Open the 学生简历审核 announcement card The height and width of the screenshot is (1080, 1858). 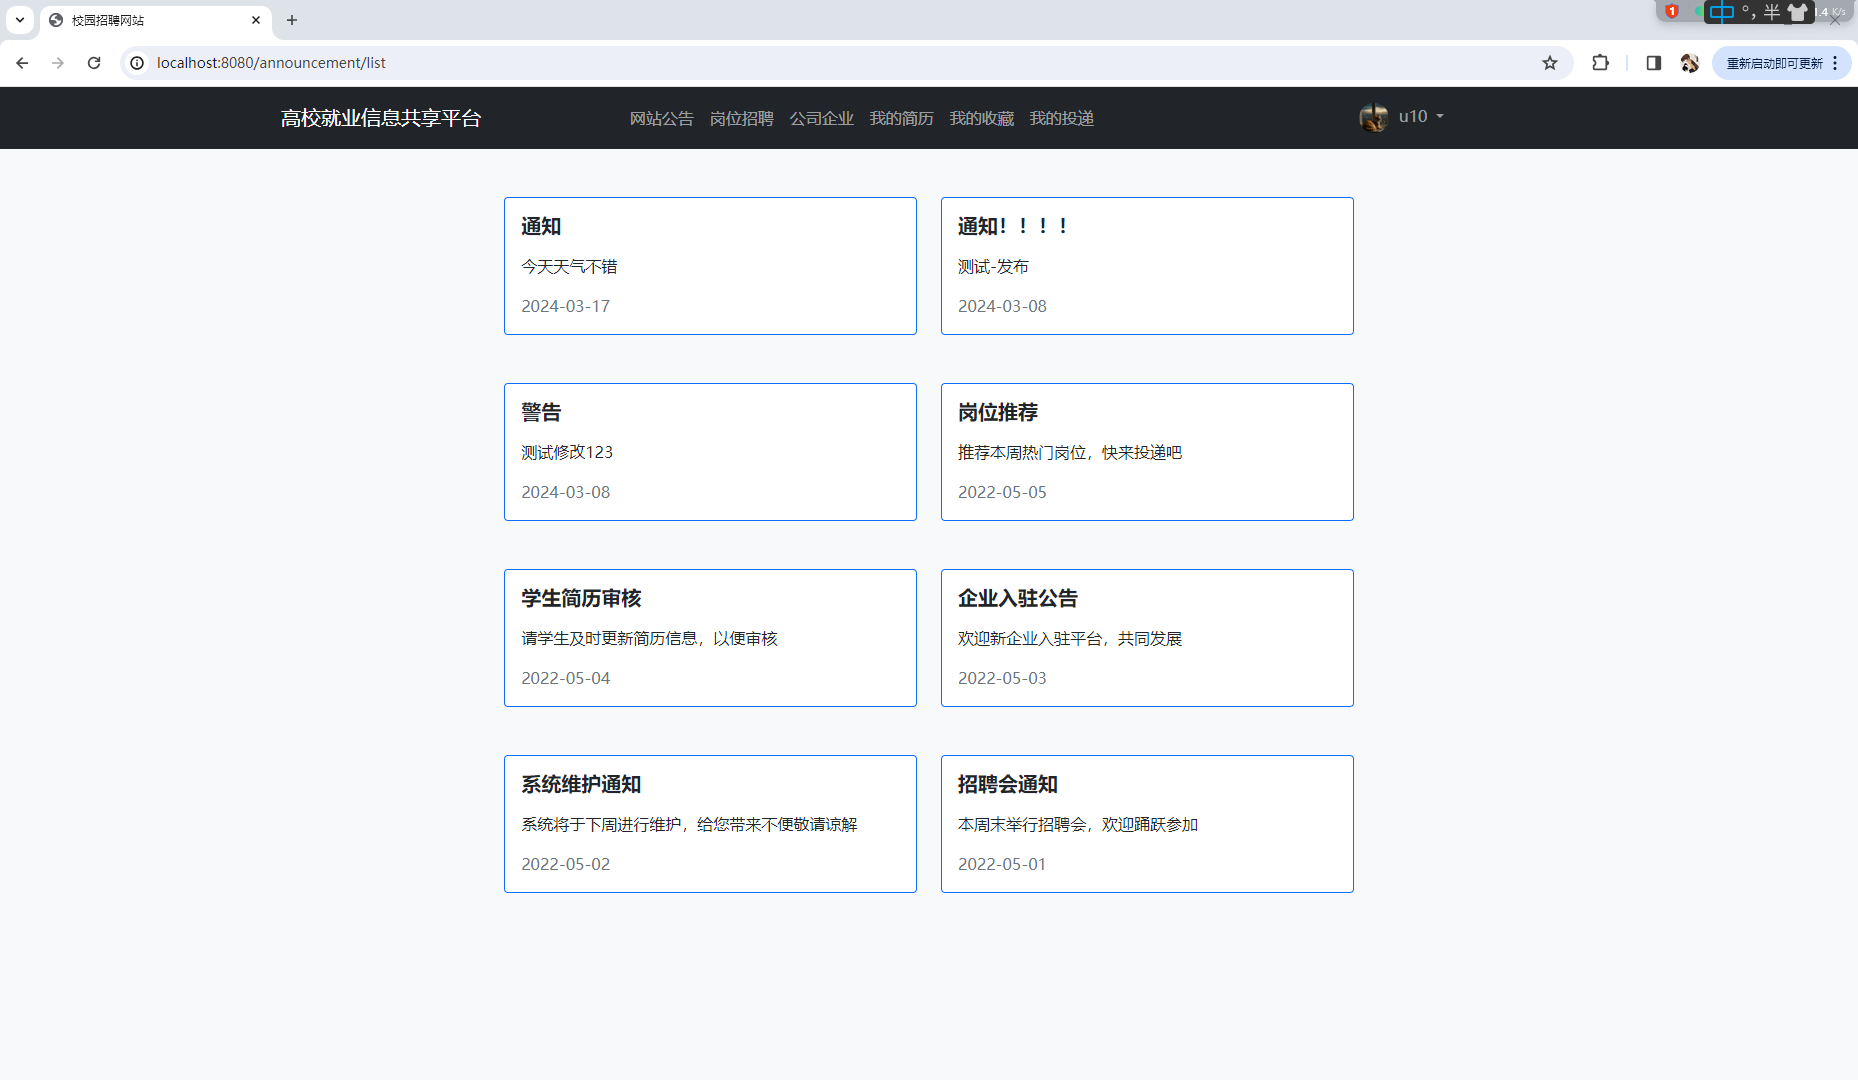710,638
